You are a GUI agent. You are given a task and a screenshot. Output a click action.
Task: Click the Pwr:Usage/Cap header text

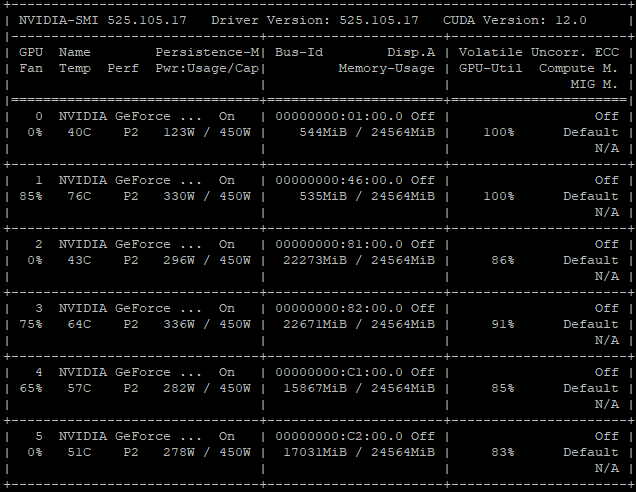pyautogui.click(x=207, y=69)
